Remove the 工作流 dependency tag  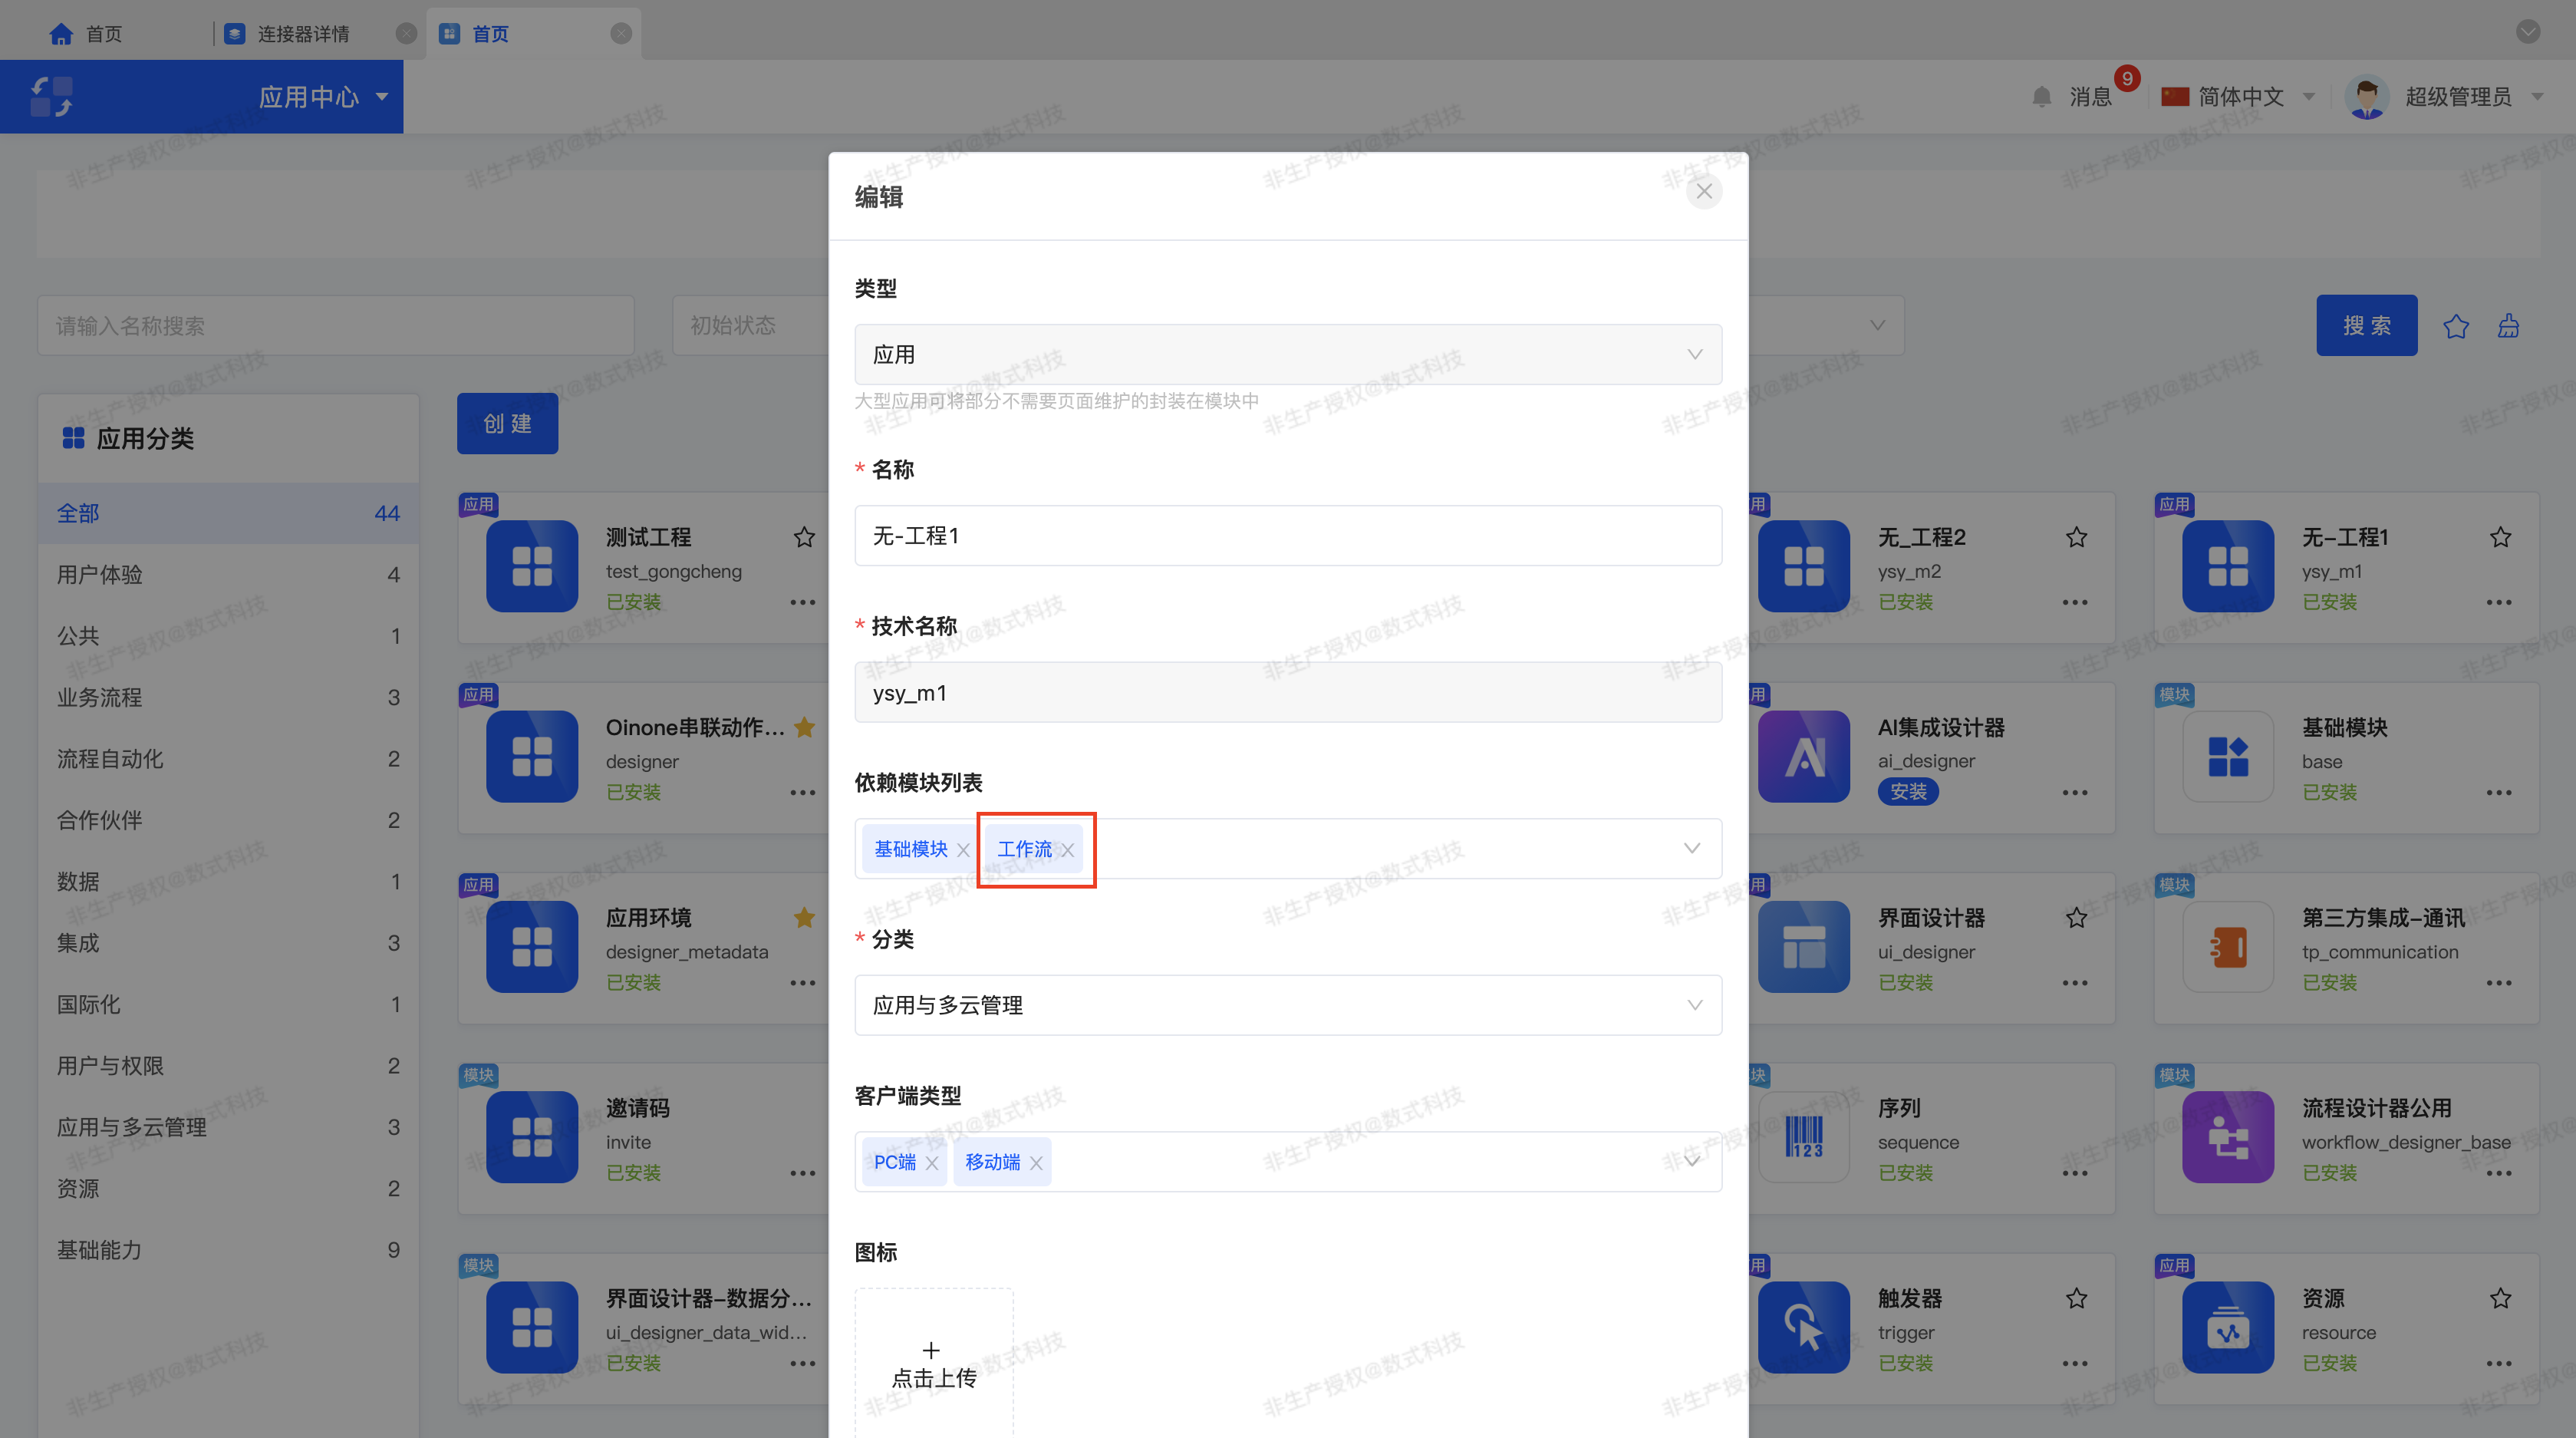pyautogui.click(x=1068, y=850)
